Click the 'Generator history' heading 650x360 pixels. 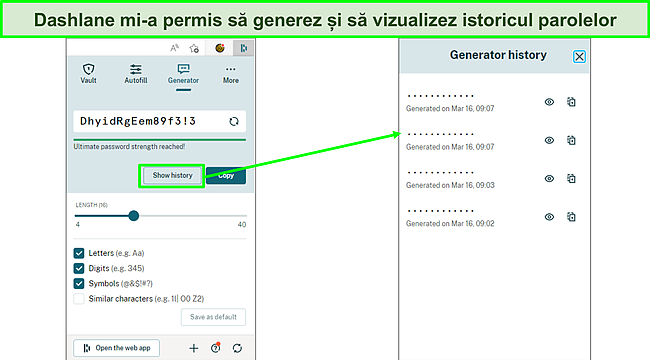coord(498,55)
